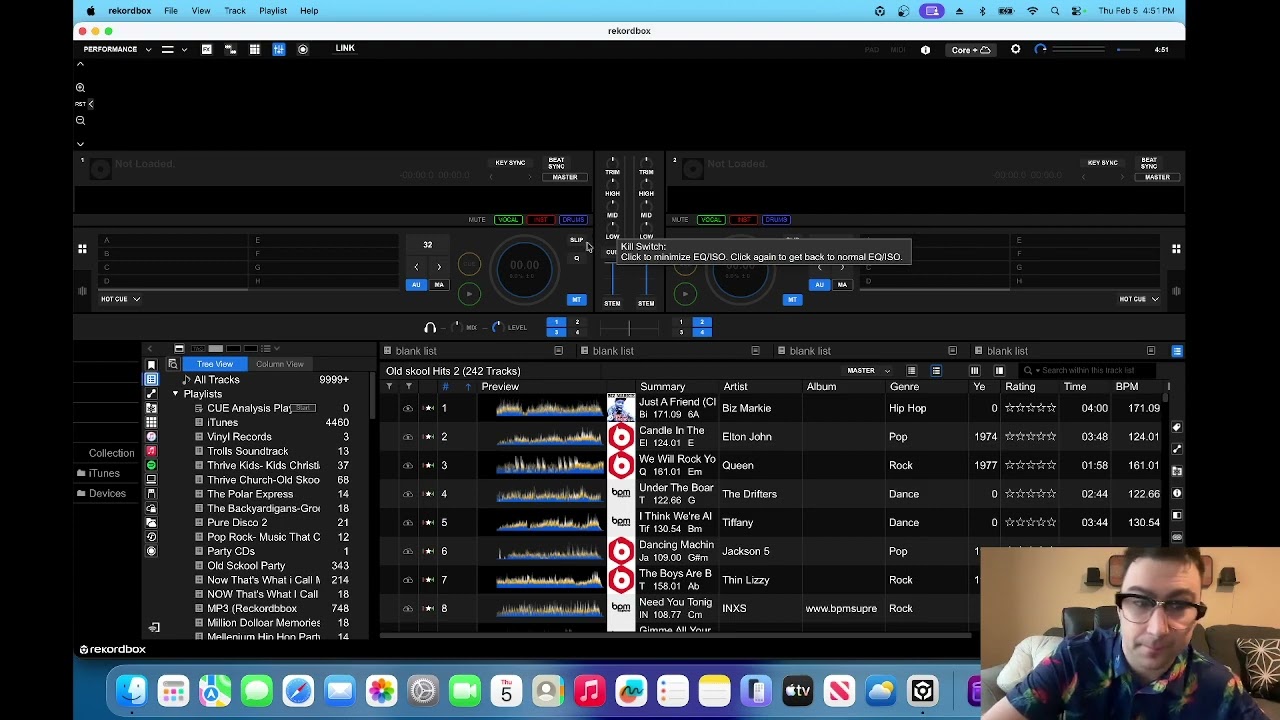Click the CUE button on deck 1
The height and width of the screenshot is (720, 1280).
pos(469,265)
